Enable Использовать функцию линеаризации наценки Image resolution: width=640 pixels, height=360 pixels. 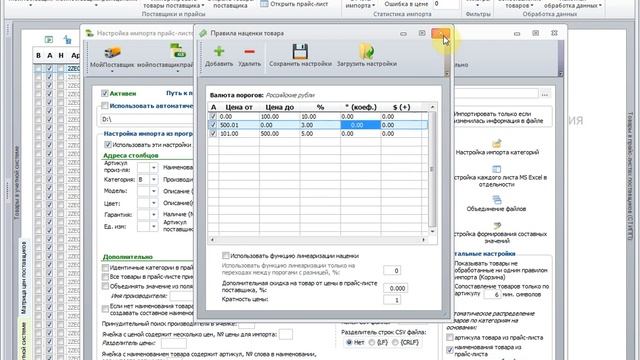coord(226,256)
